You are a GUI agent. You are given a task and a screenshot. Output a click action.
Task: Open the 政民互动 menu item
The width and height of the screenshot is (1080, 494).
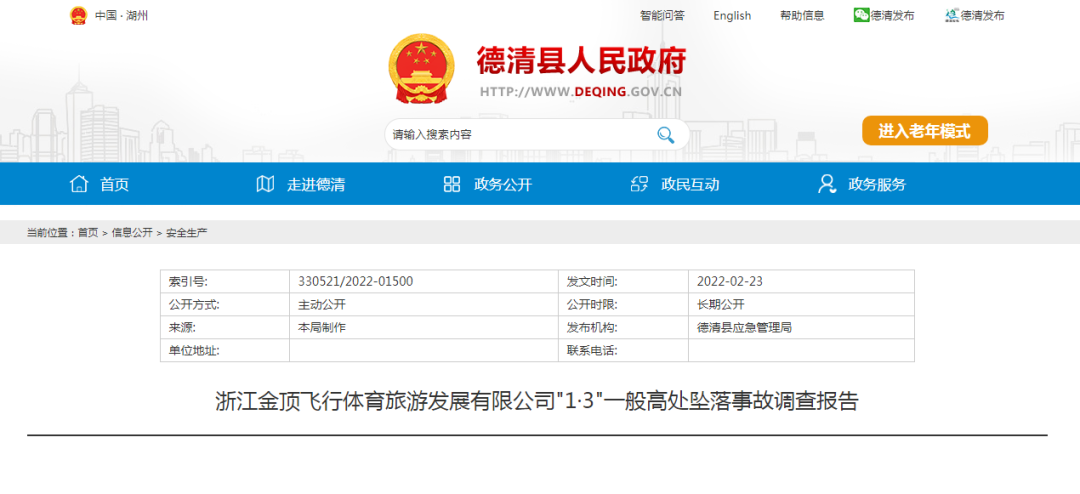(x=690, y=185)
